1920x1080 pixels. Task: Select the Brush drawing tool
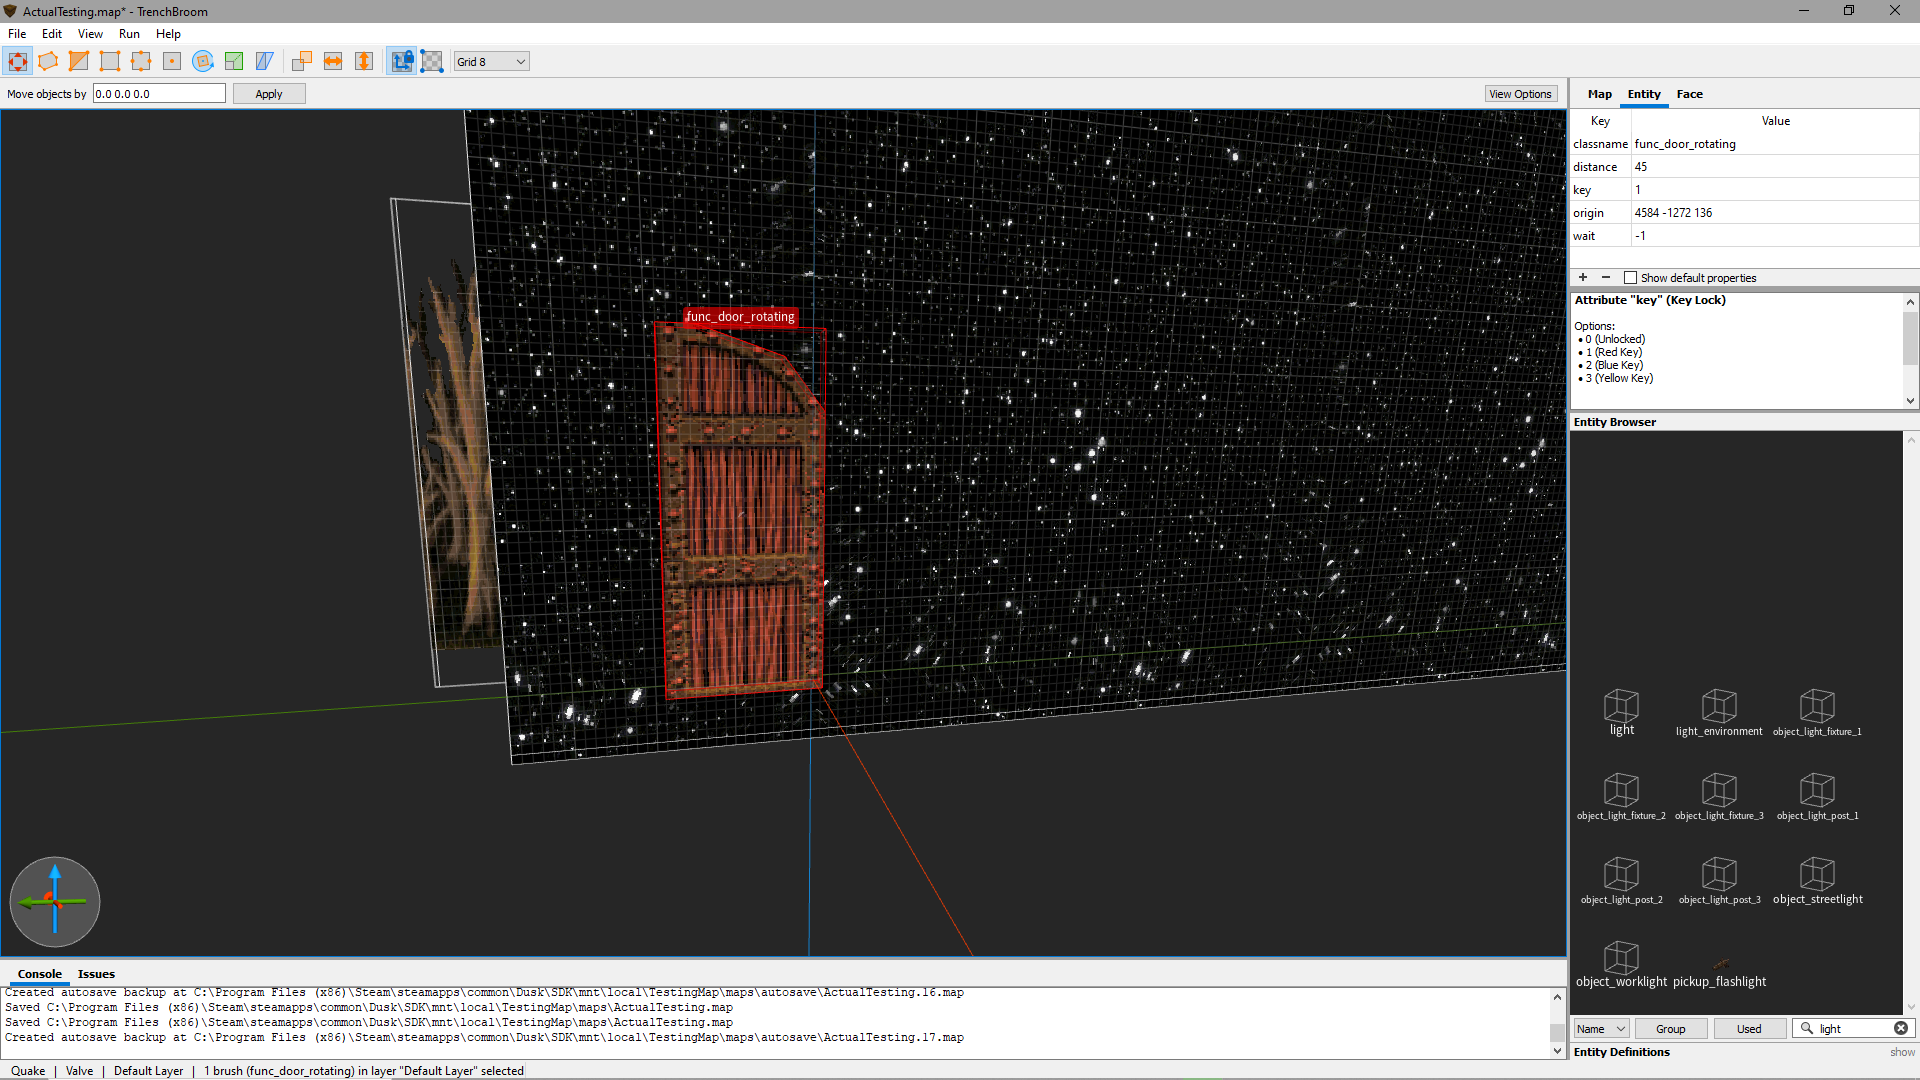pos(48,62)
